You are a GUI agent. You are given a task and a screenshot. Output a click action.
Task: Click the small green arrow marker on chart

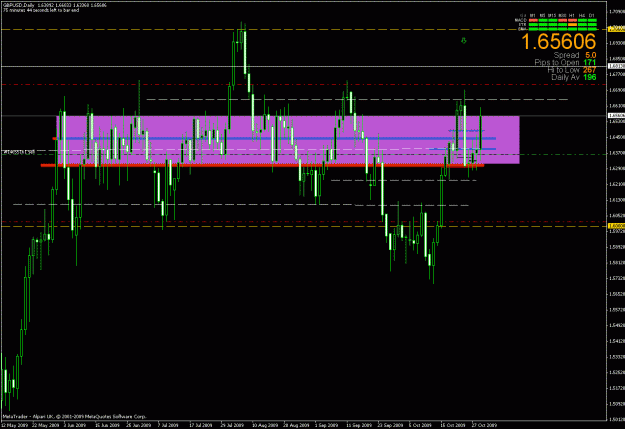point(464,40)
